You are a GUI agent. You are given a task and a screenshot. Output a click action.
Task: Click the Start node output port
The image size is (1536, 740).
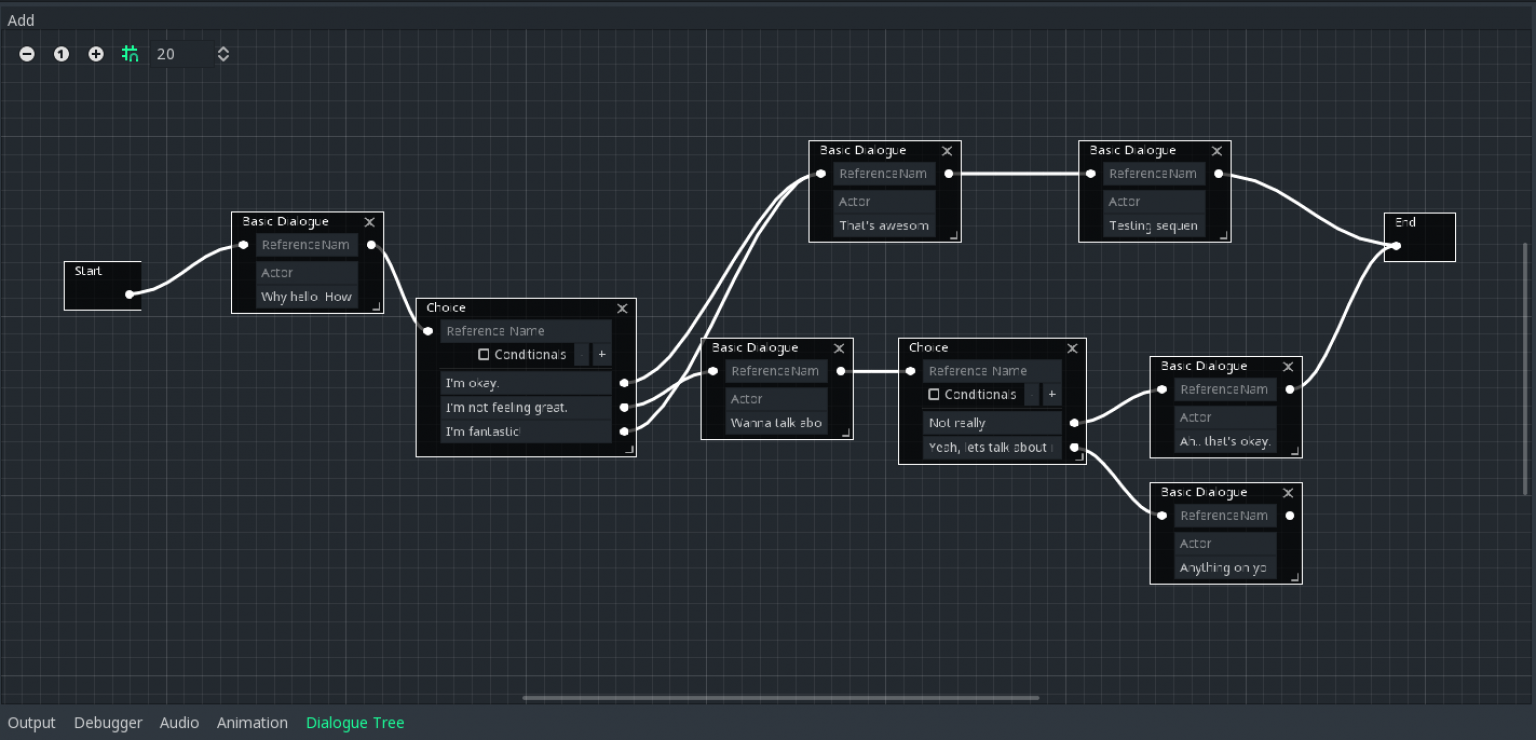click(129, 294)
